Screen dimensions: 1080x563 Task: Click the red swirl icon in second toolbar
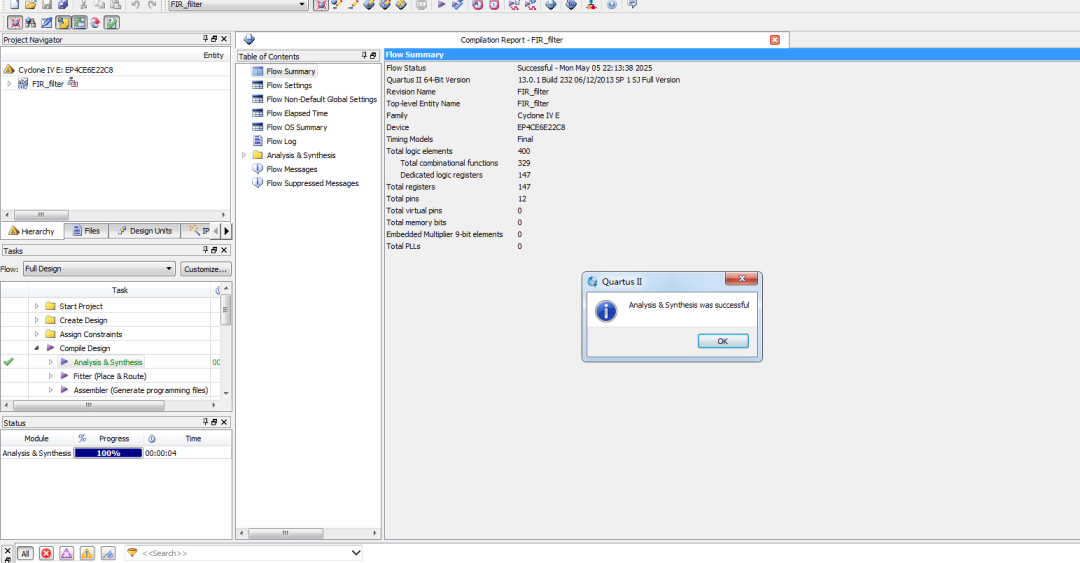[x=95, y=23]
